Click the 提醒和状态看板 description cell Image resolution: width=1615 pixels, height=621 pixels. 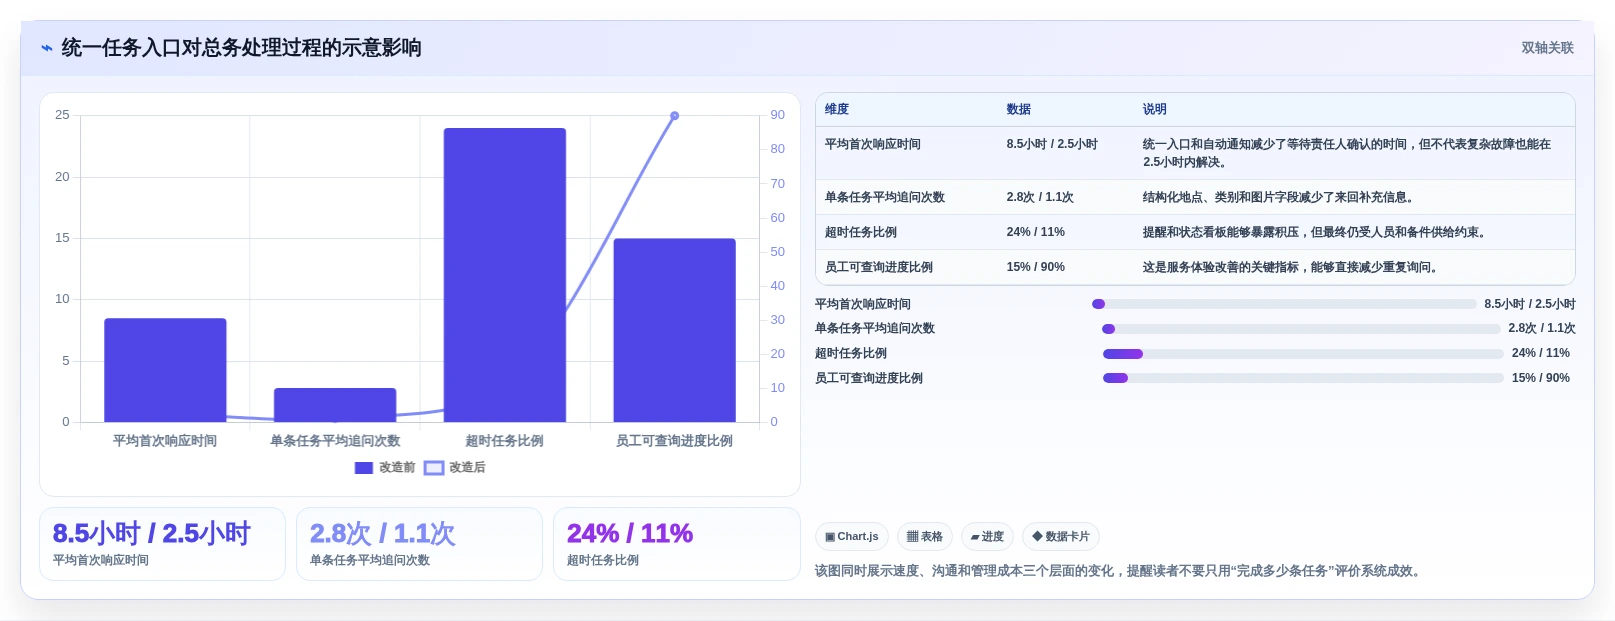tap(1316, 232)
